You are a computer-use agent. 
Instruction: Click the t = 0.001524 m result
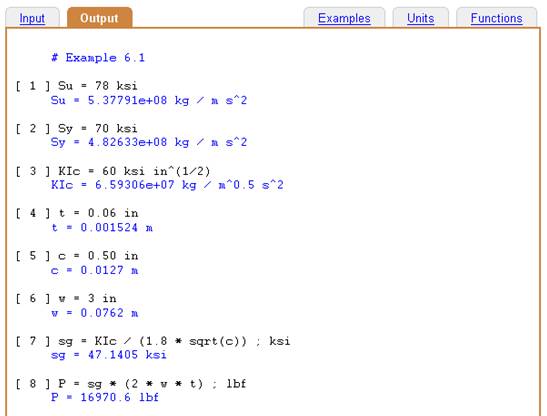pyautogui.click(x=102, y=228)
